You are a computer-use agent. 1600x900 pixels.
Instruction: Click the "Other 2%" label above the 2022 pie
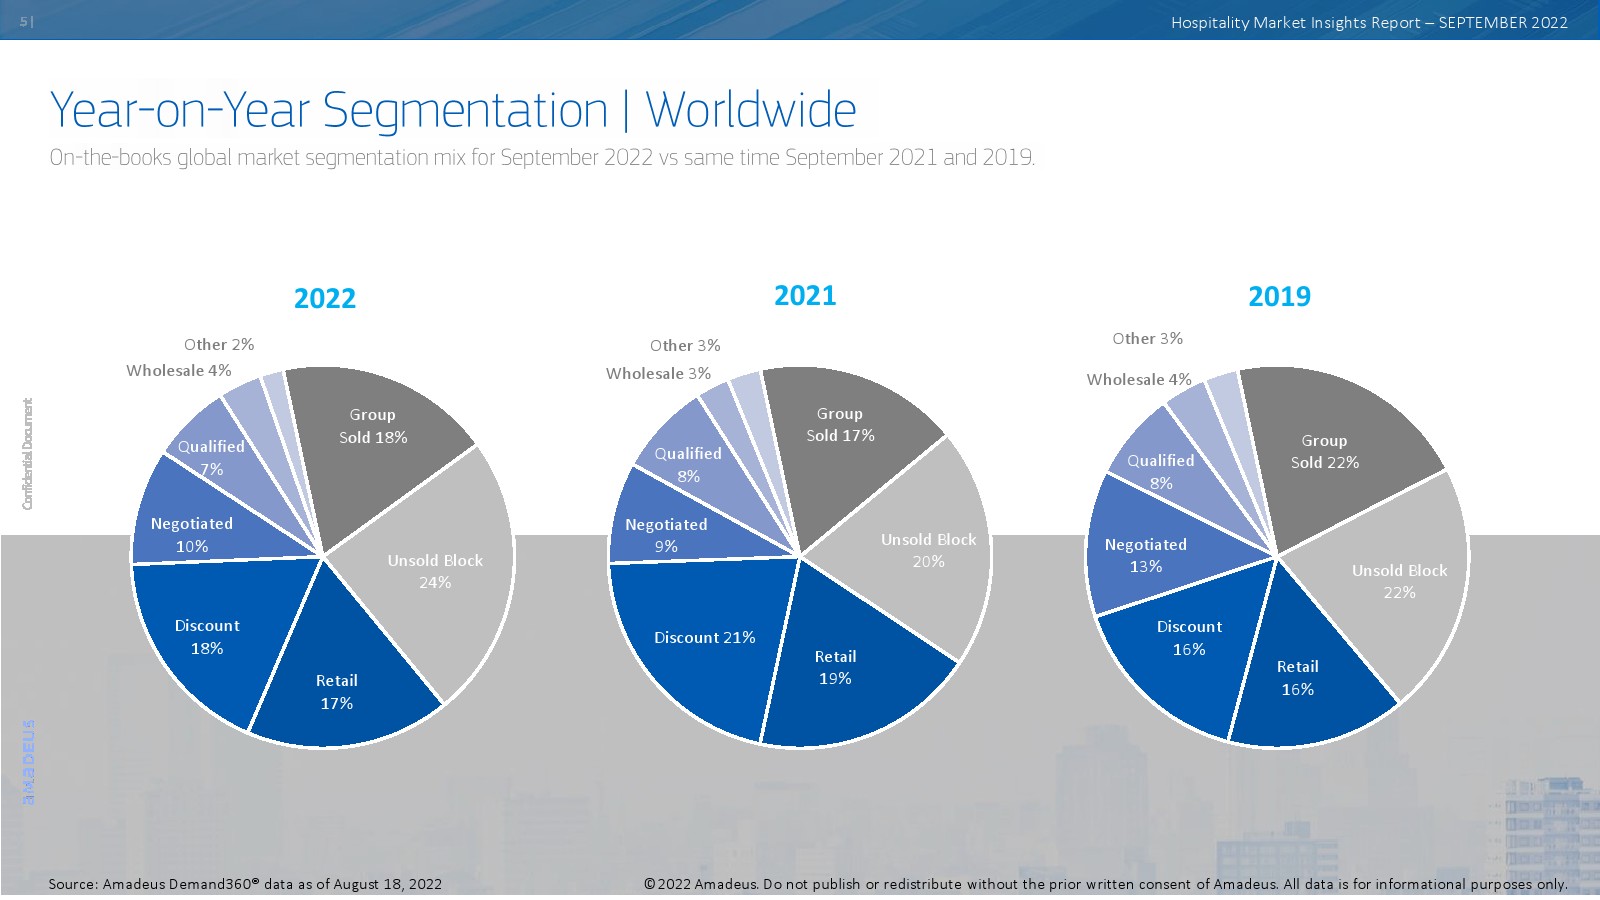219,345
